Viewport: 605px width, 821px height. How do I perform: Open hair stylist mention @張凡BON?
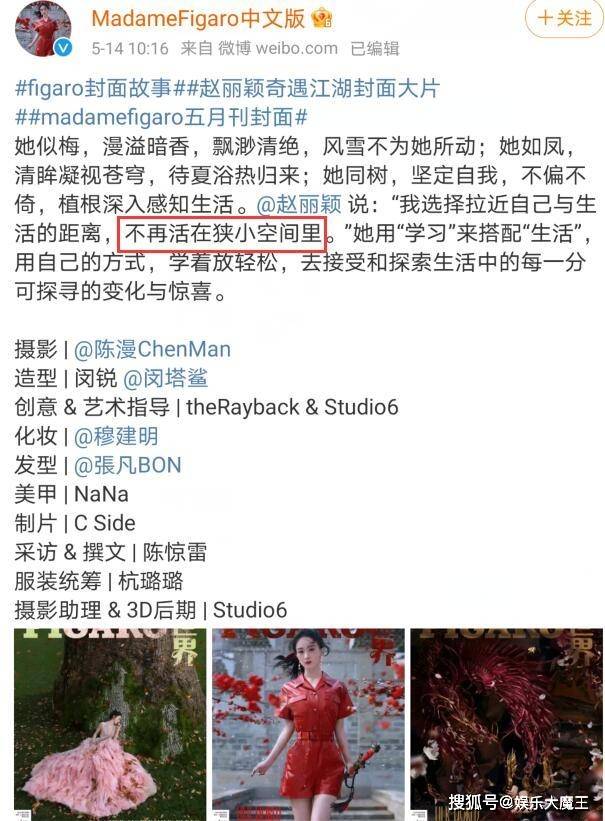coord(128,465)
